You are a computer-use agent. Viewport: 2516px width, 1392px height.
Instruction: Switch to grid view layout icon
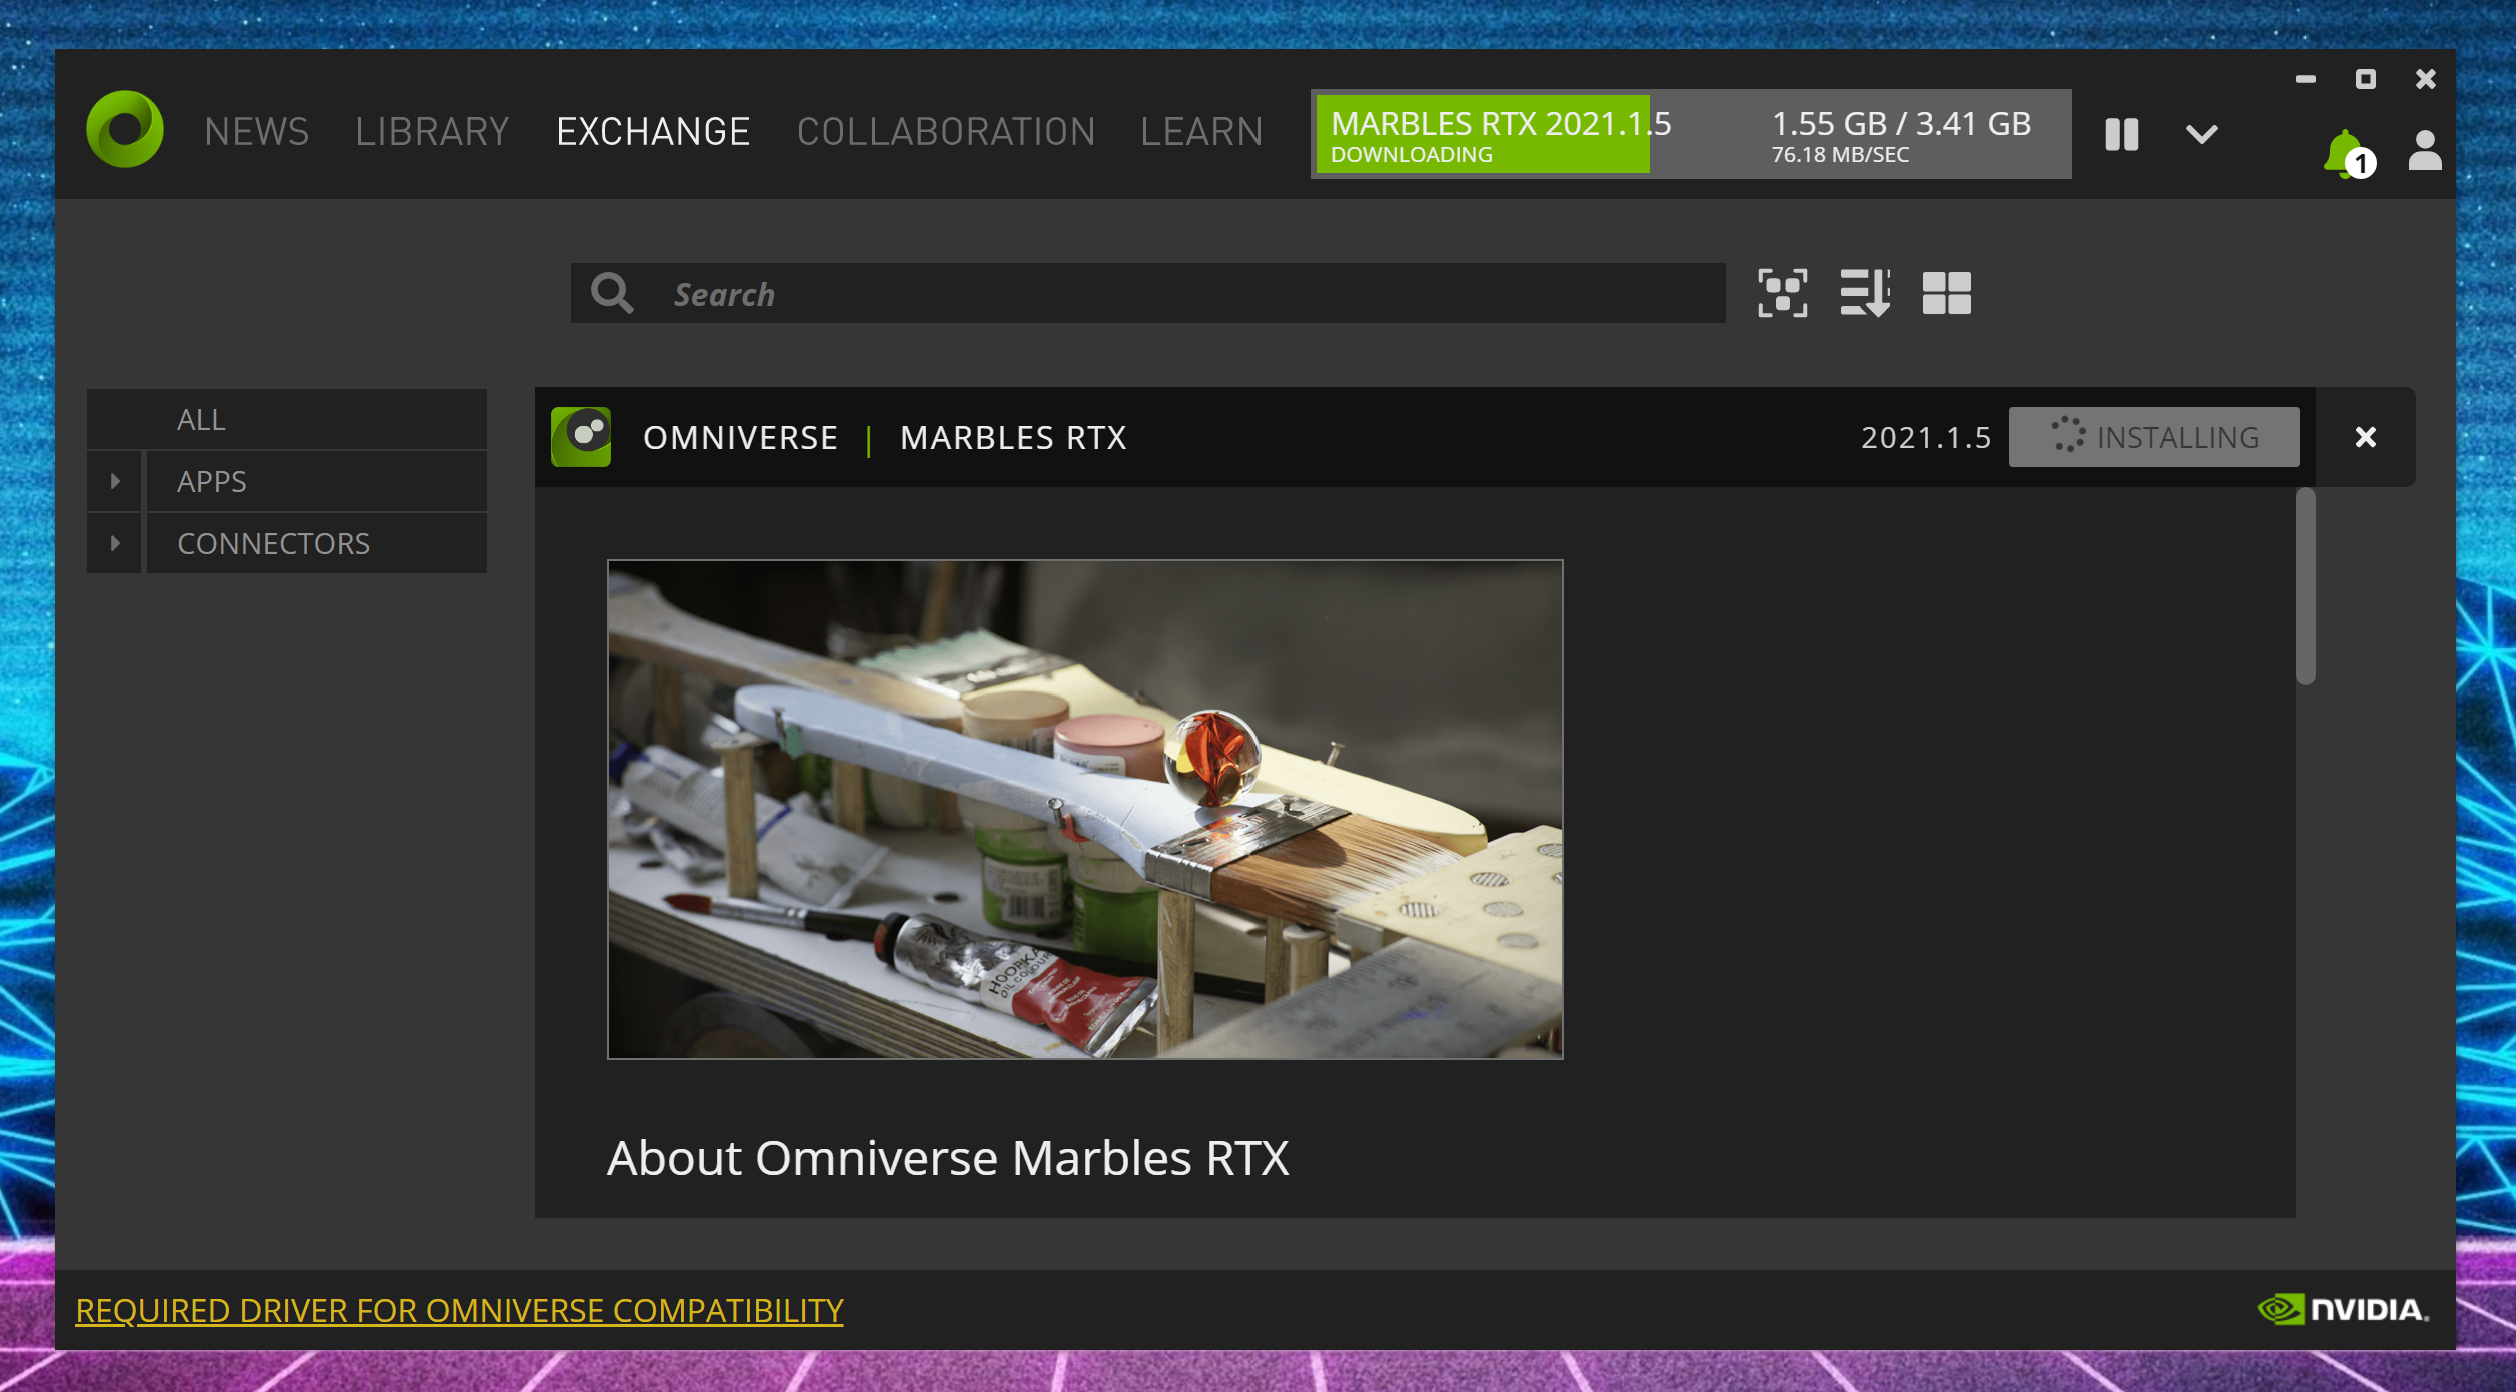tap(1946, 293)
